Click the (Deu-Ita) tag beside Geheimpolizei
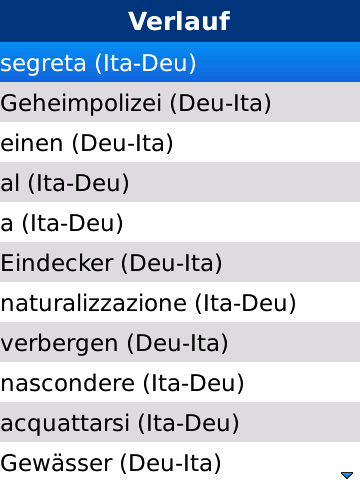The height and width of the screenshot is (480, 360). [x=220, y=103]
